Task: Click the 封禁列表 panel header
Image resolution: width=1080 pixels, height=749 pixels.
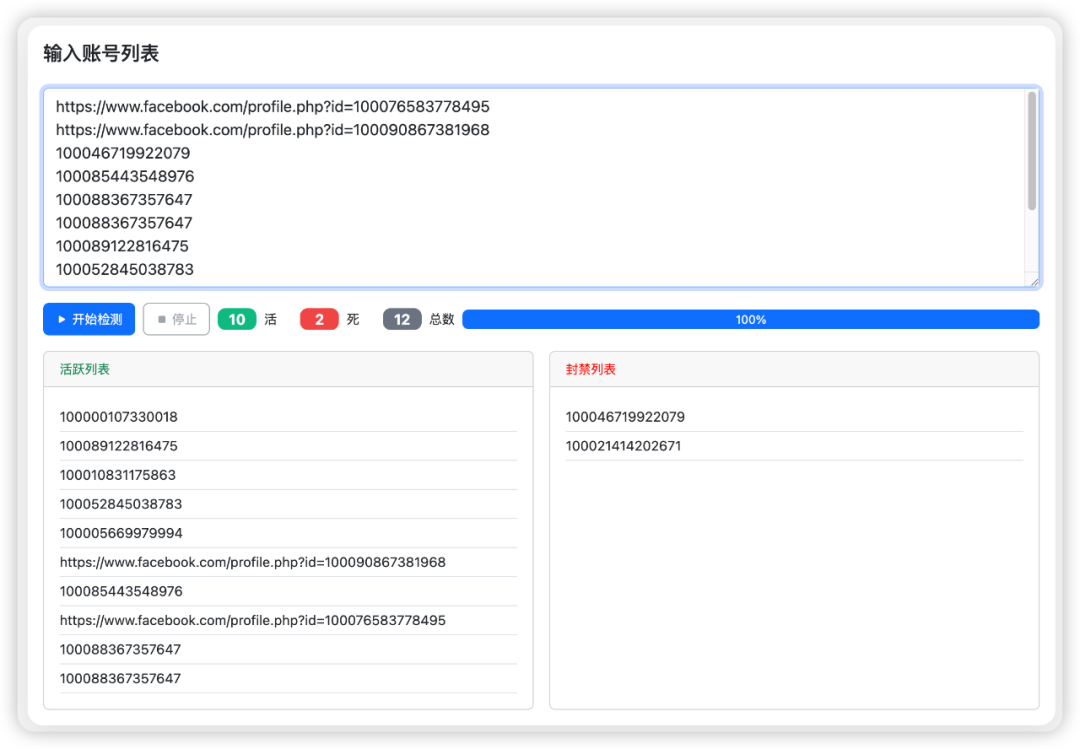Action: click(794, 369)
